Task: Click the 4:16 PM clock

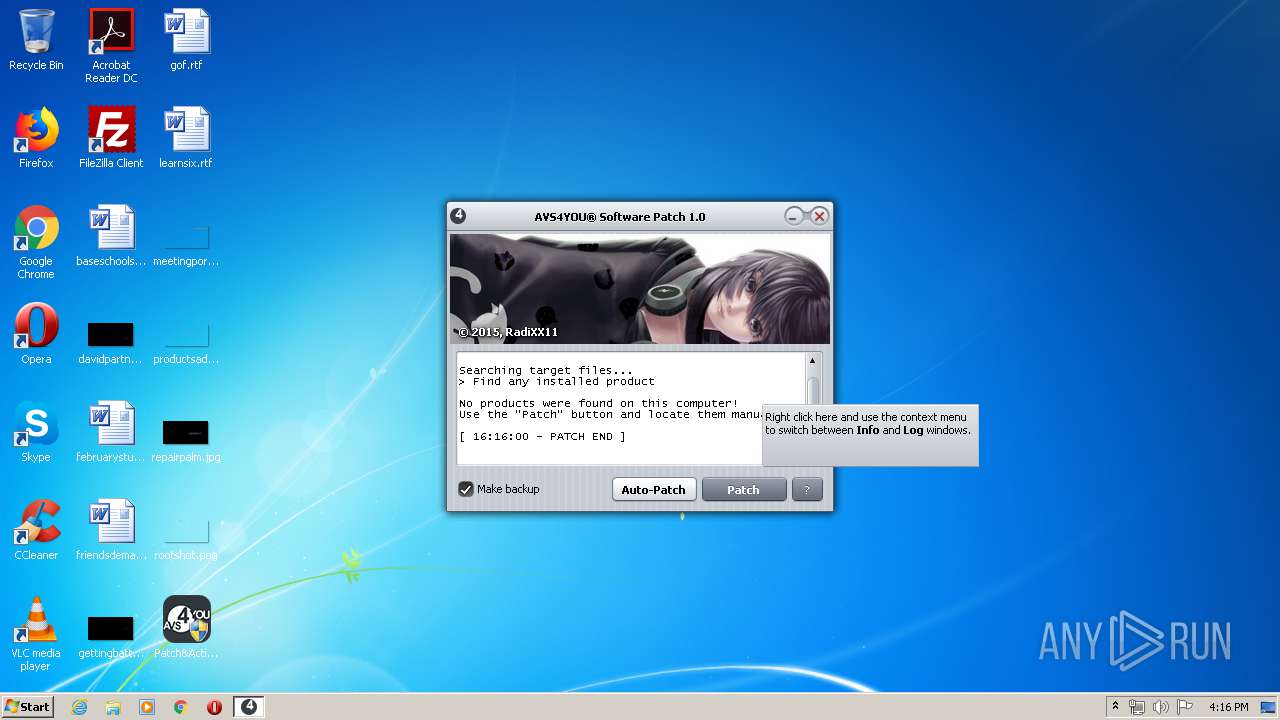Action: (1228, 707)
